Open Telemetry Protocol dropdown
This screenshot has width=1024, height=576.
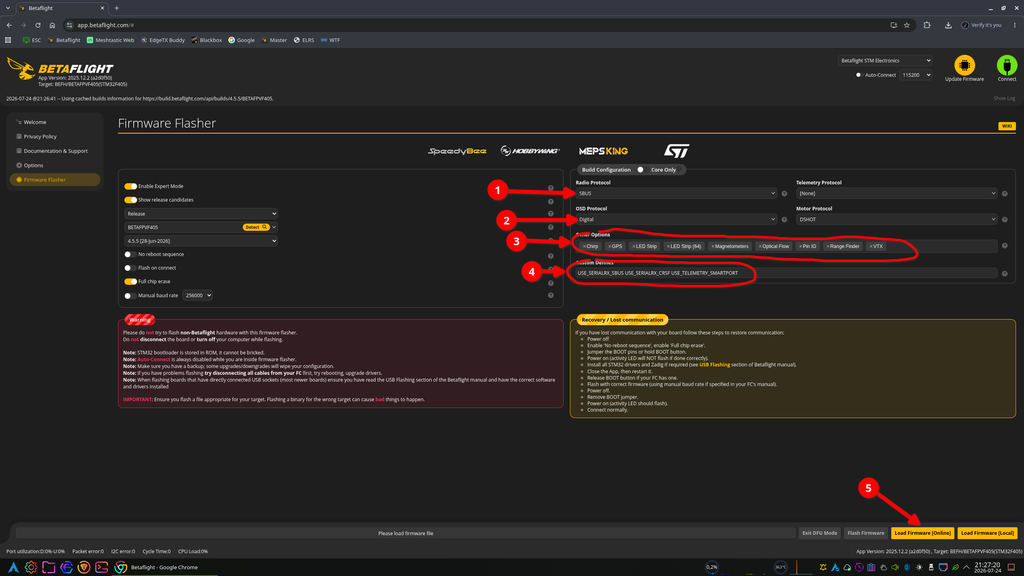point(897,193)
